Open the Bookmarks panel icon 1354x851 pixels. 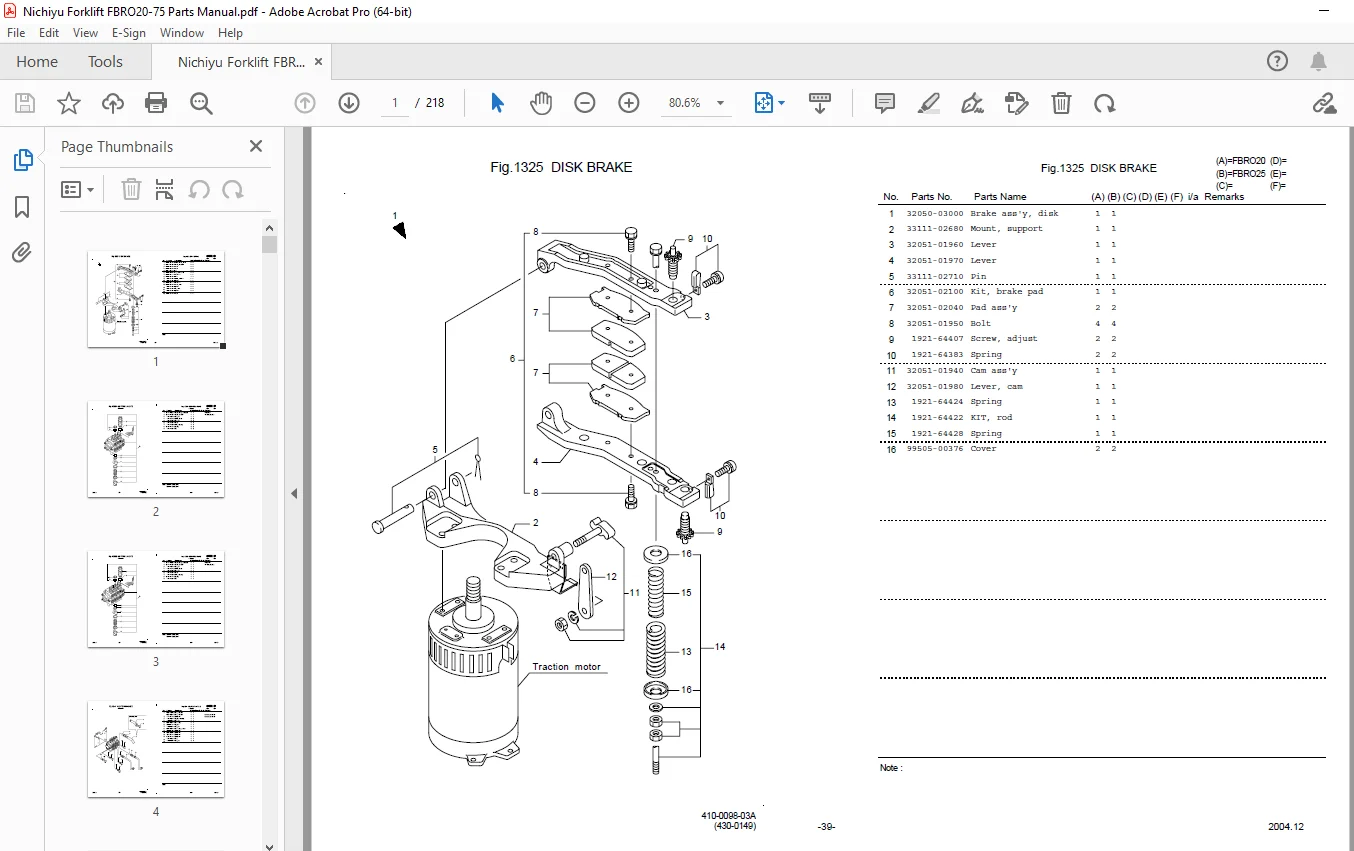(22, 207)
